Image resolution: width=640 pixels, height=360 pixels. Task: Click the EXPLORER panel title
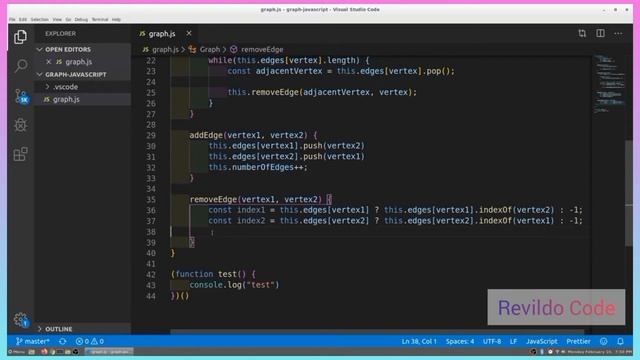(x=60, y=34)
